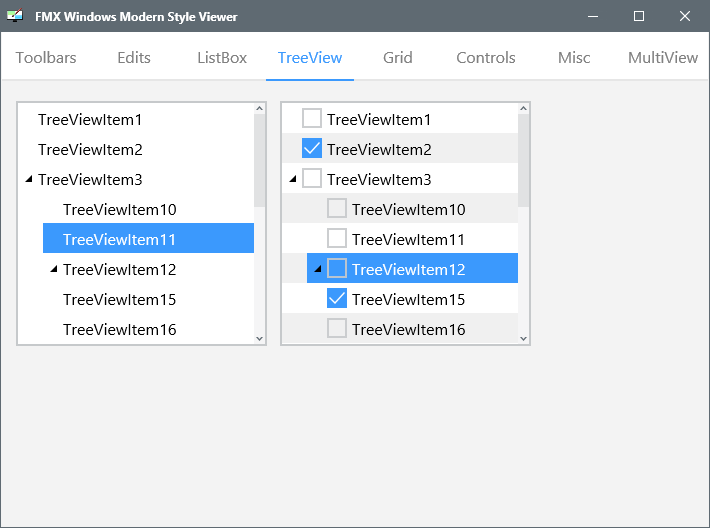Screen dimensions: 710x528
Task: Check the TreeViewItem1 checkbox
Action: [312, 119]
